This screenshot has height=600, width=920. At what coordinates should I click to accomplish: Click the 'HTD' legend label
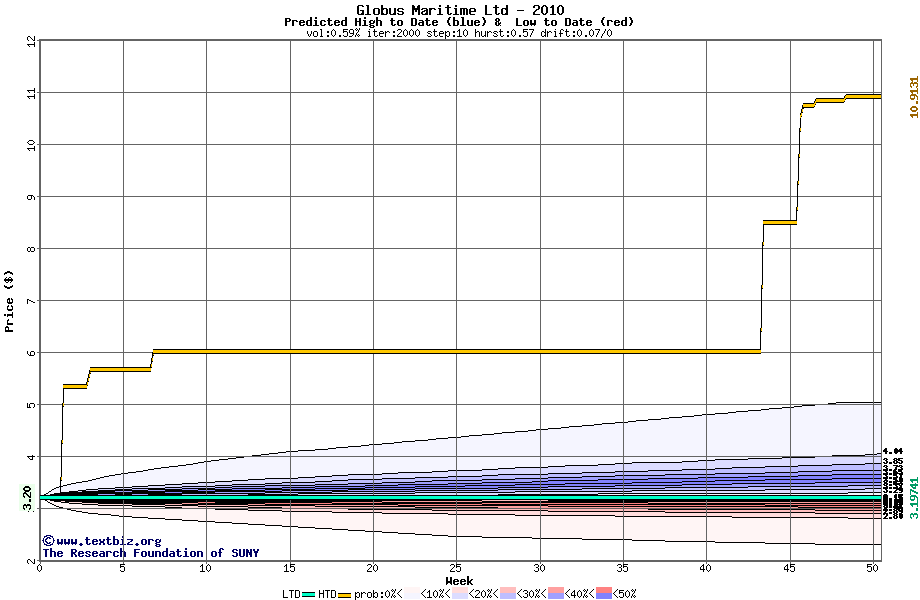pos(327,594)
